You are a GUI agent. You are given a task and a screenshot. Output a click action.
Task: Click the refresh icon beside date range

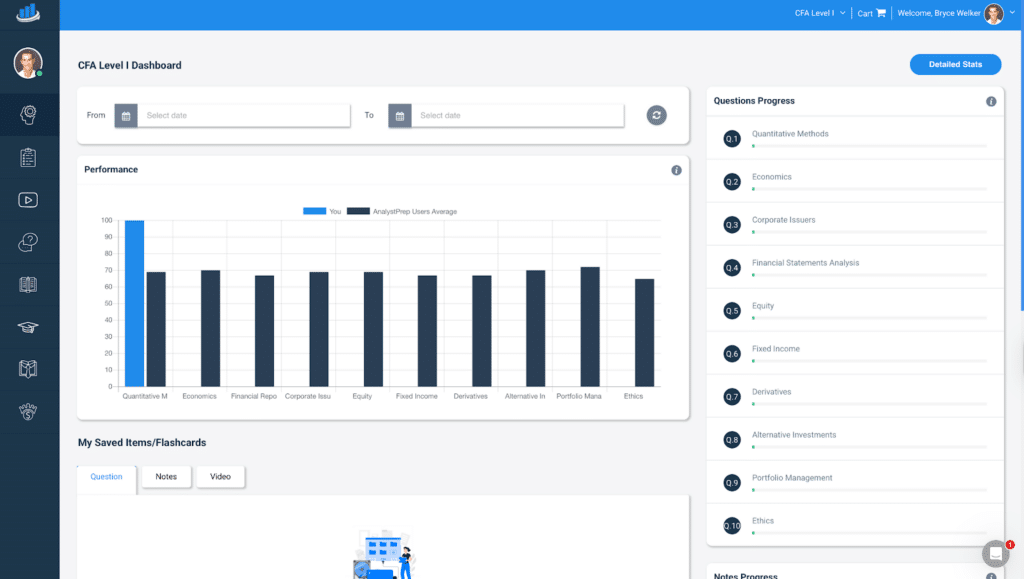pyautogui.click(x=656, y=115)
